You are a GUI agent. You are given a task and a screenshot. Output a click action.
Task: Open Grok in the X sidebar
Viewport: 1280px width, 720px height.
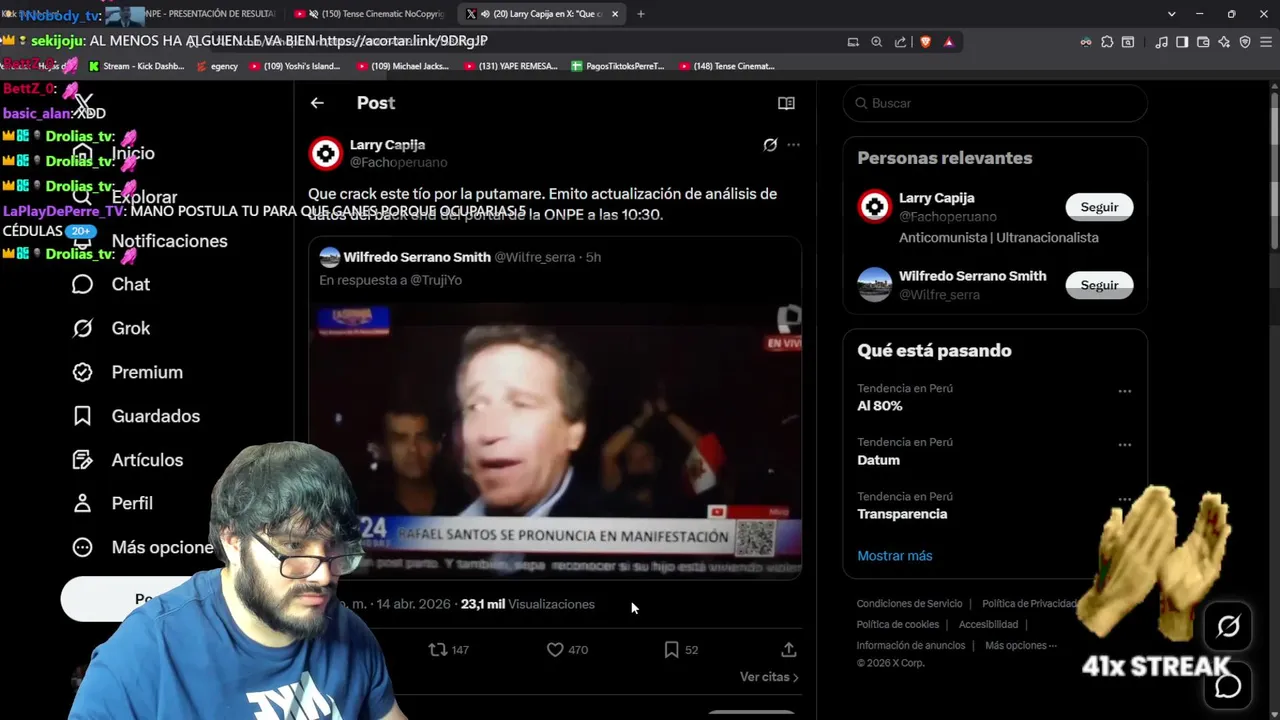111,328
